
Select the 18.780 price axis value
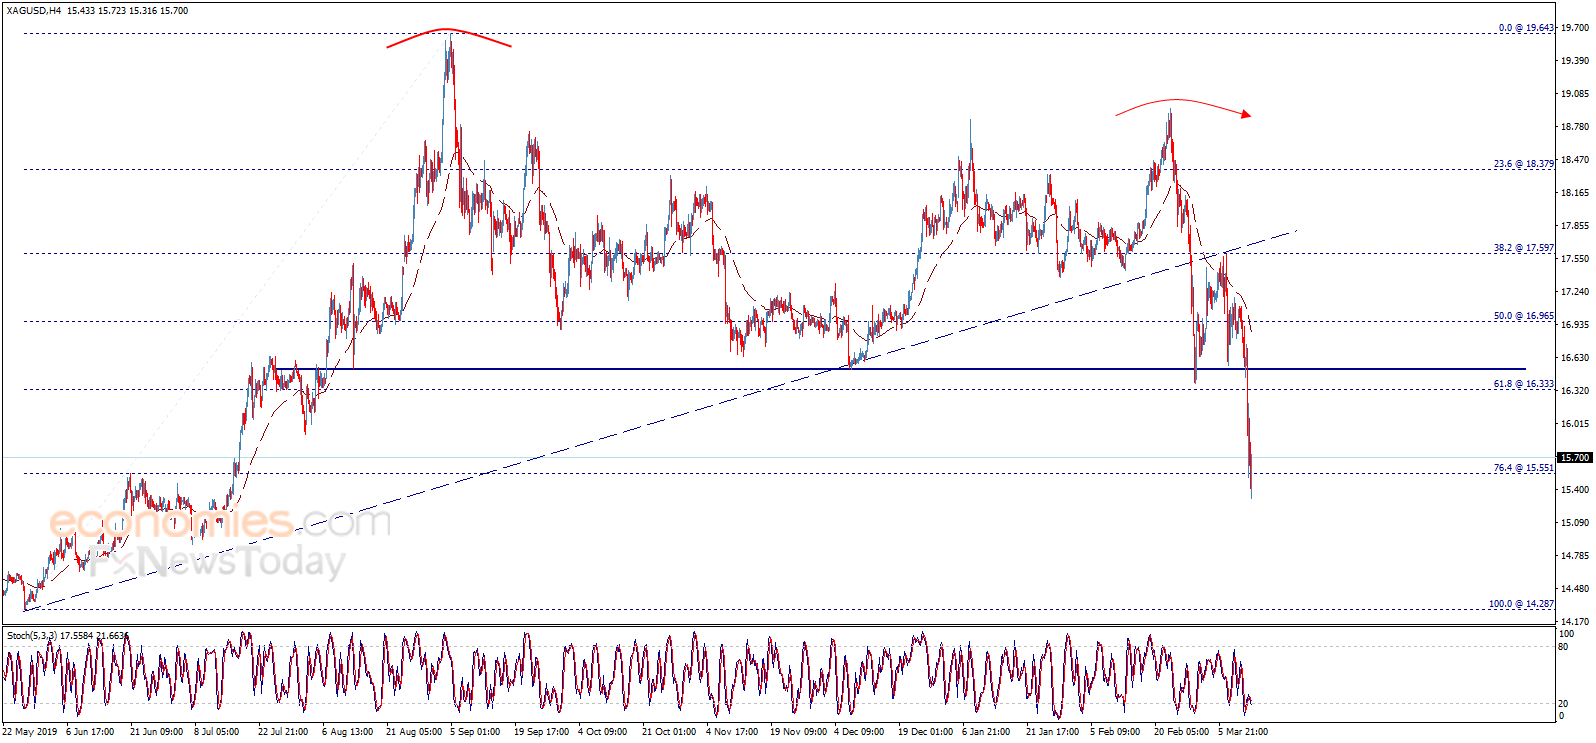pyautogui.click(x=1575, y=127)
